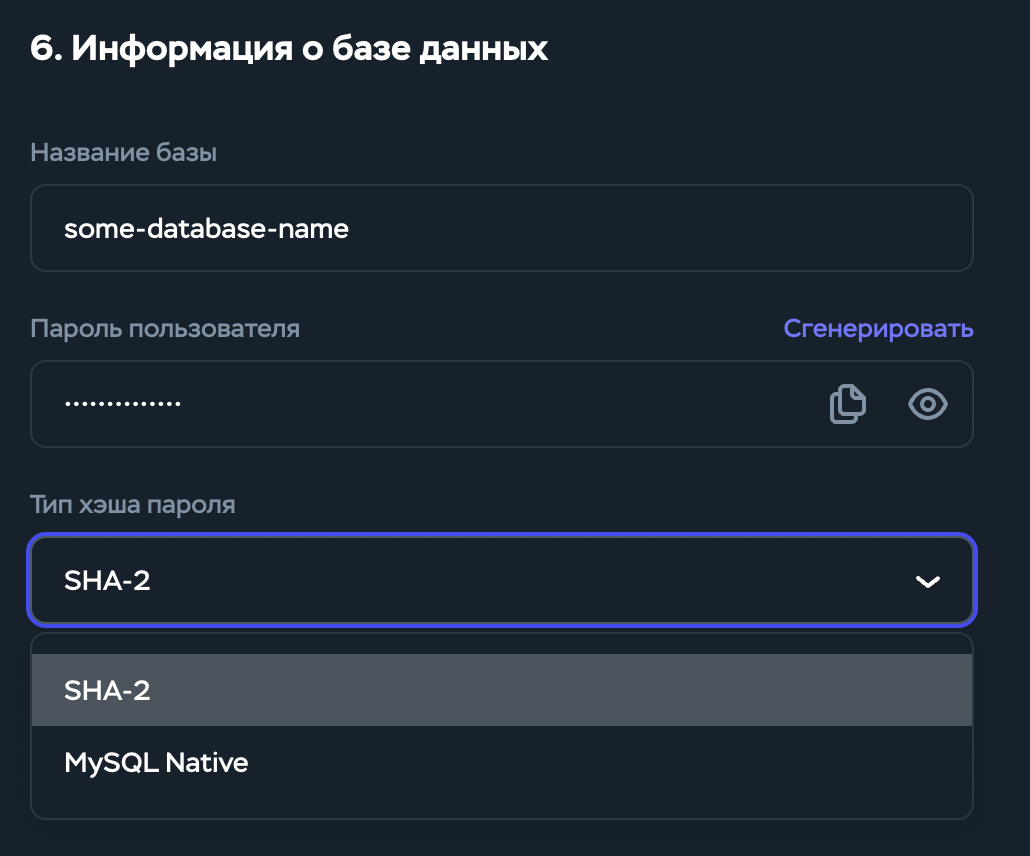Show the password using the eye icon
1030x856 pixels.
[927, 404]
